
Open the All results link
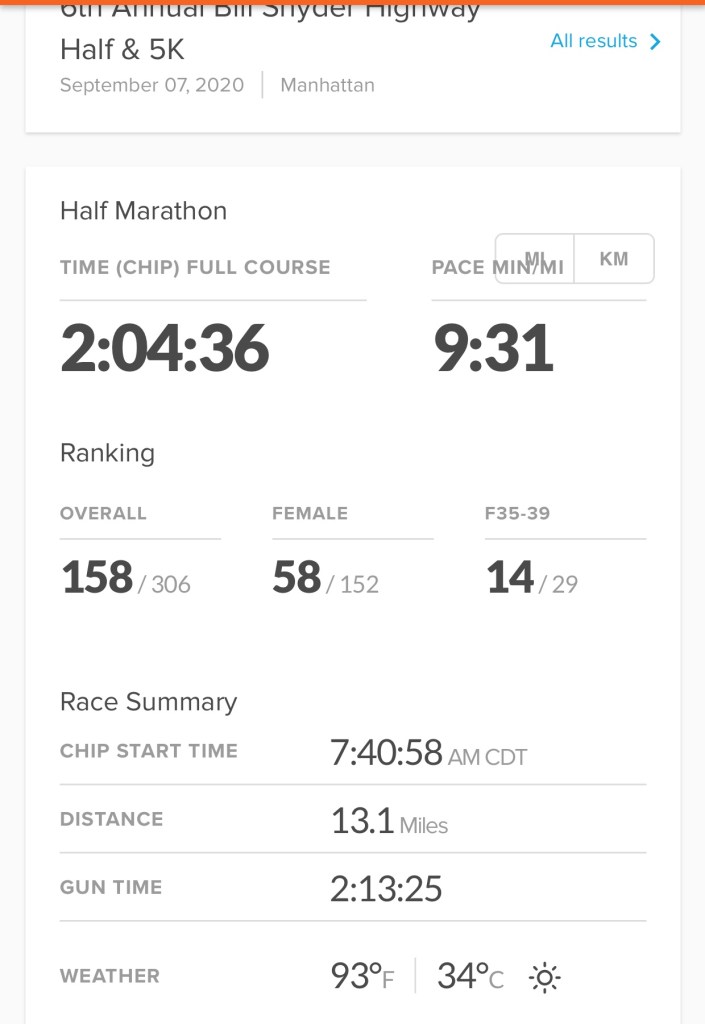pyautogui.click(x=594, y=41)
